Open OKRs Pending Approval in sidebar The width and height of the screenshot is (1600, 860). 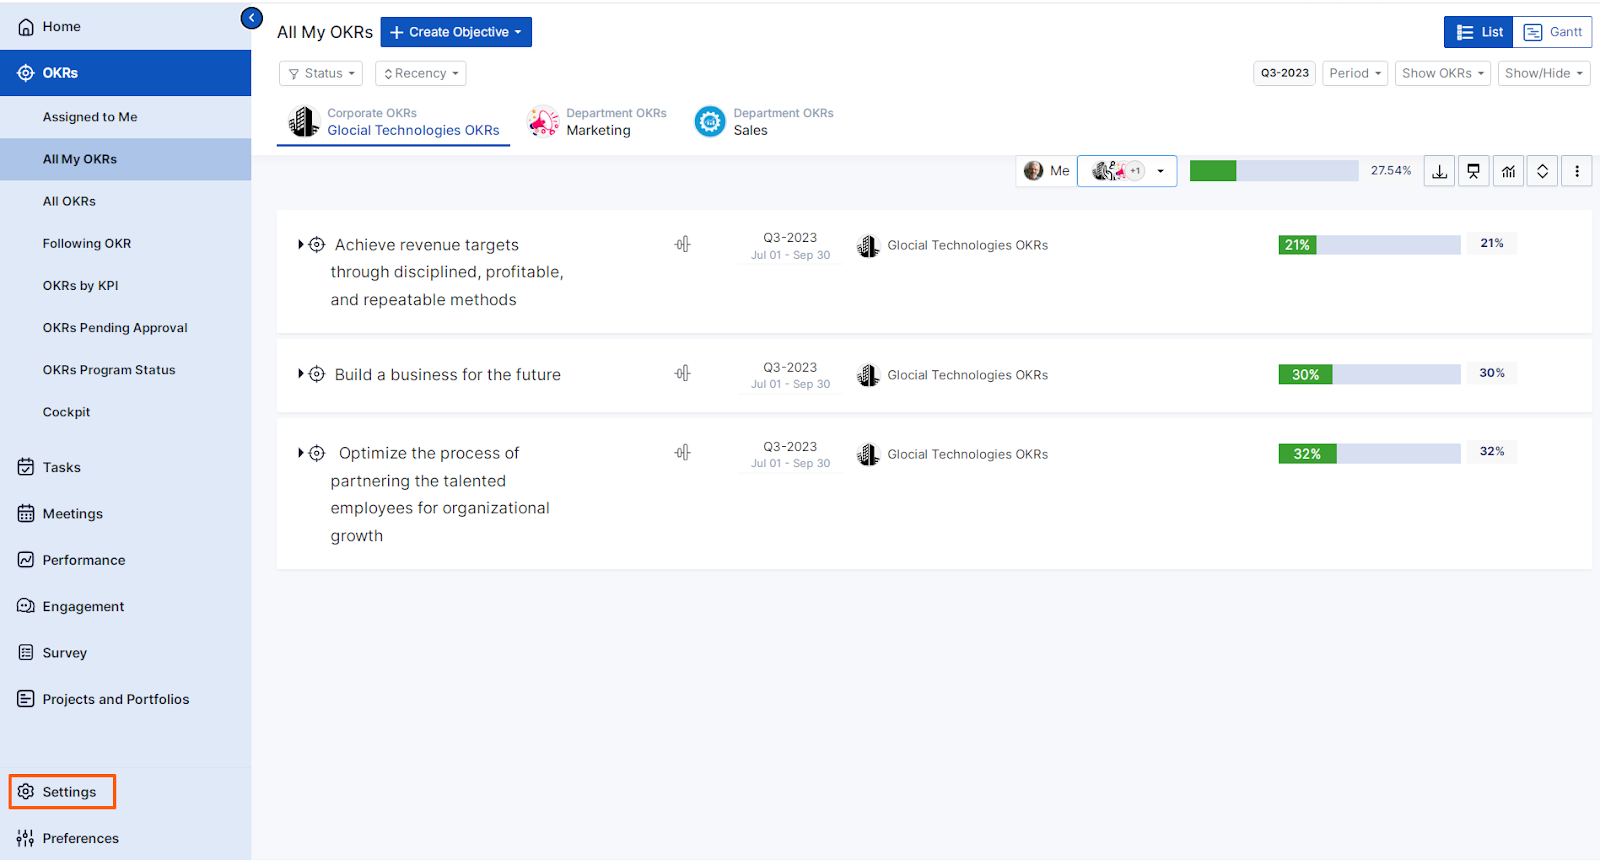point(115,328)
